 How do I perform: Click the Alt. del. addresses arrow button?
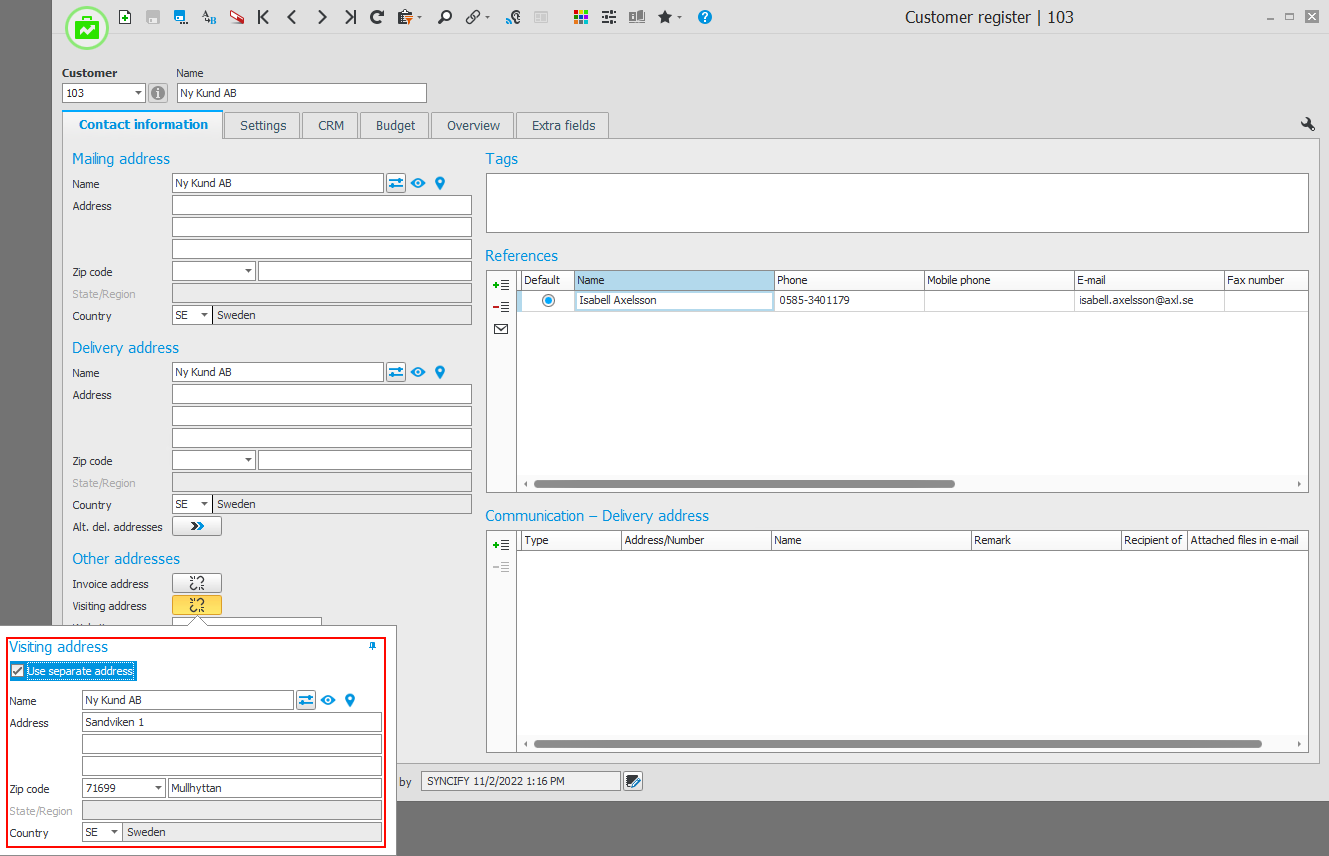pos(197,526)
